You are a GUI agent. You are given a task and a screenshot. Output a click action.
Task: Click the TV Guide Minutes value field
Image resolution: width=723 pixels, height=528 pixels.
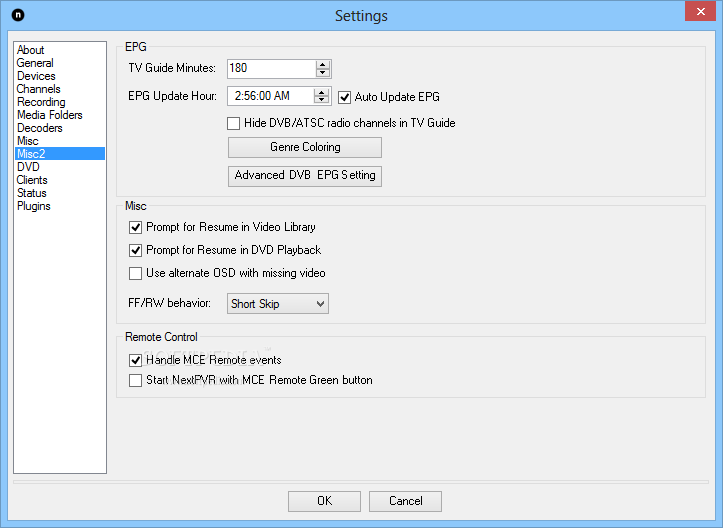272,69
